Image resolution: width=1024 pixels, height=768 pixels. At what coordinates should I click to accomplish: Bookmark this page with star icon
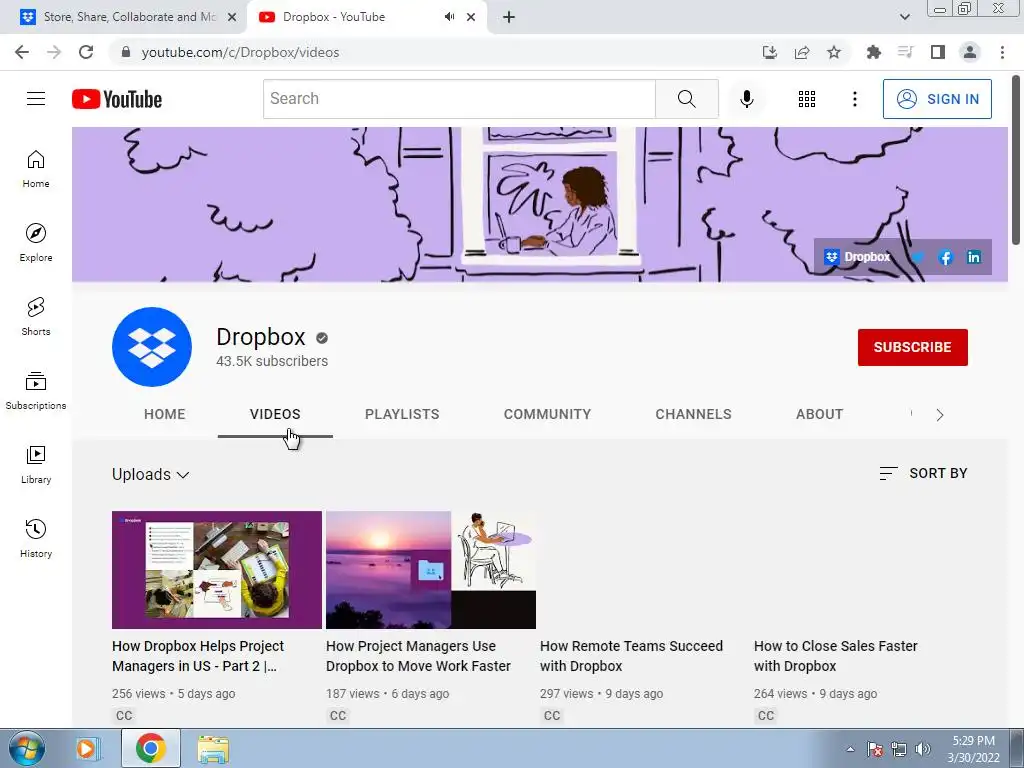pyautogui.click(x=834, y=52)
